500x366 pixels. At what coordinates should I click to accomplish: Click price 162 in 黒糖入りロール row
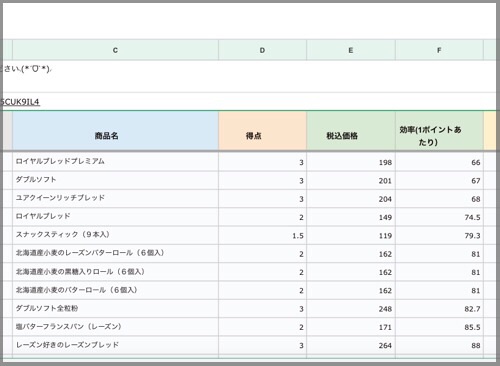tap(351, 272)
